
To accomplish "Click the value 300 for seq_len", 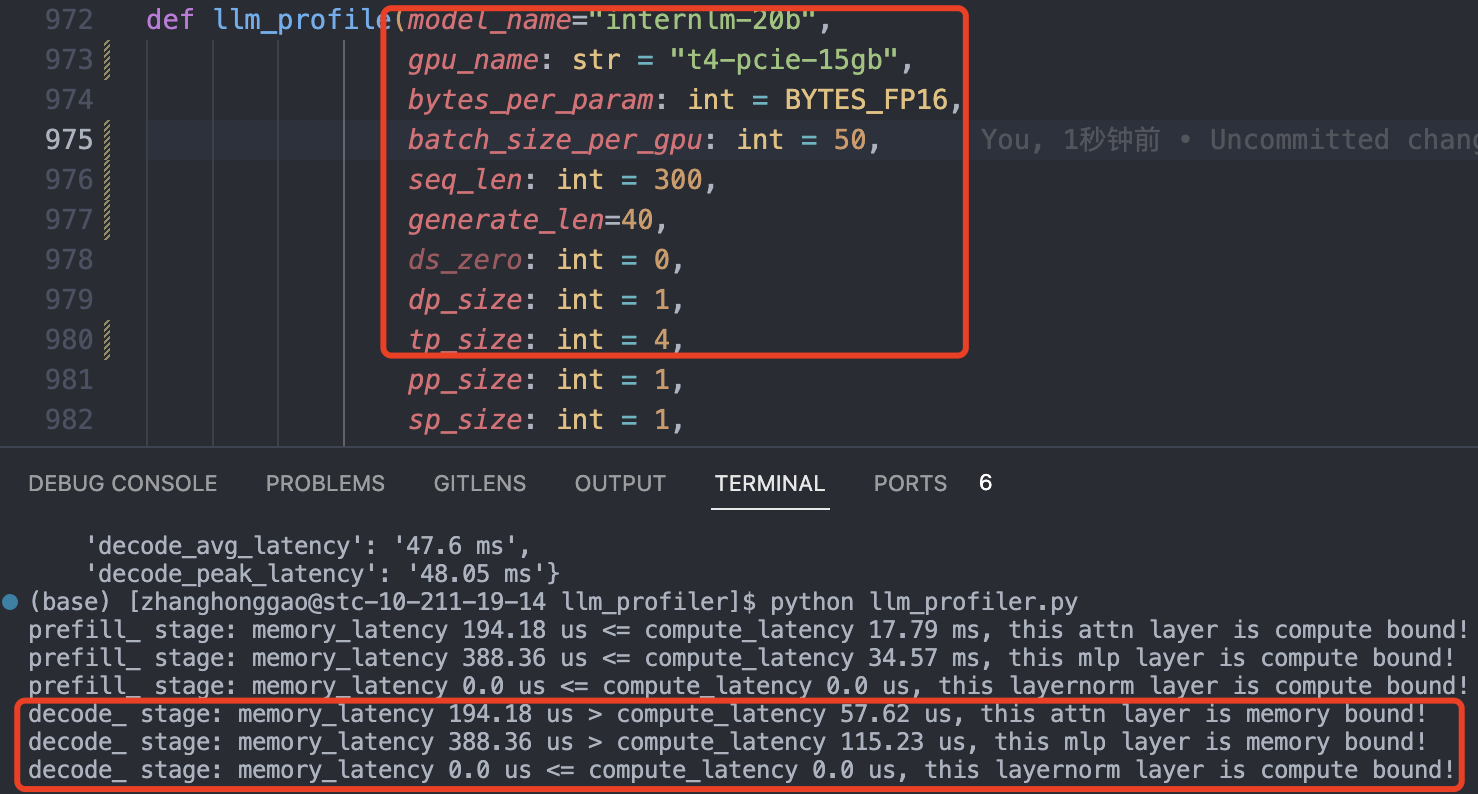I will coord(678,180).
